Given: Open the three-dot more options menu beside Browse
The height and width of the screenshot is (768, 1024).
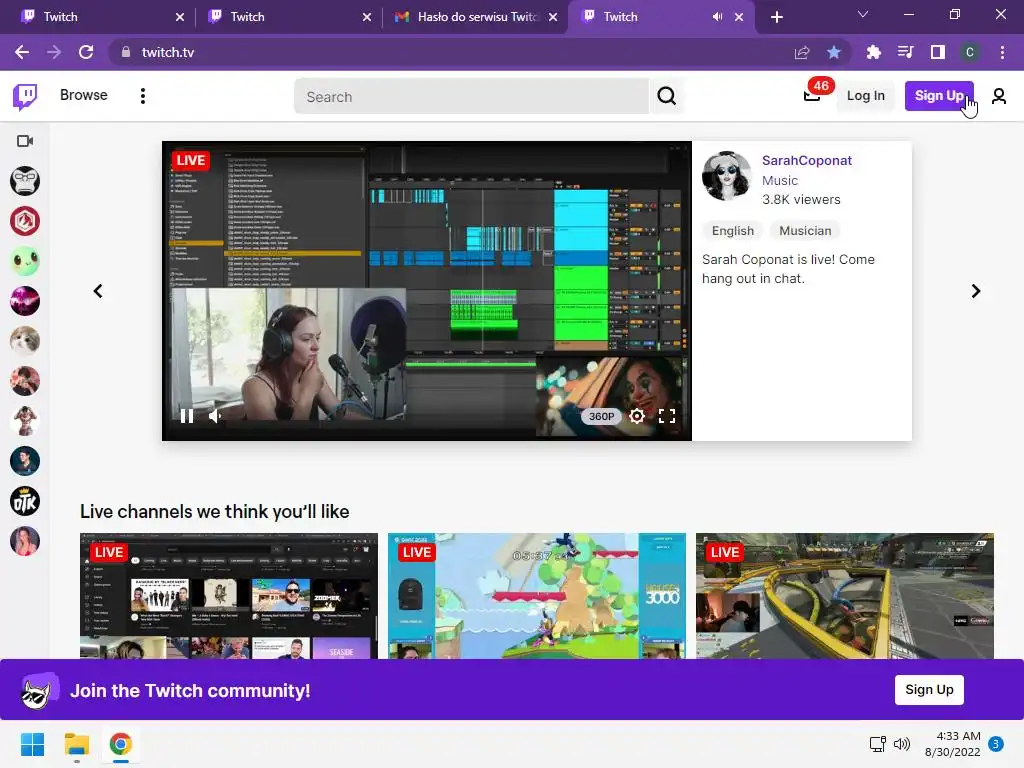Looking at the screenshot, I should 142,96.
